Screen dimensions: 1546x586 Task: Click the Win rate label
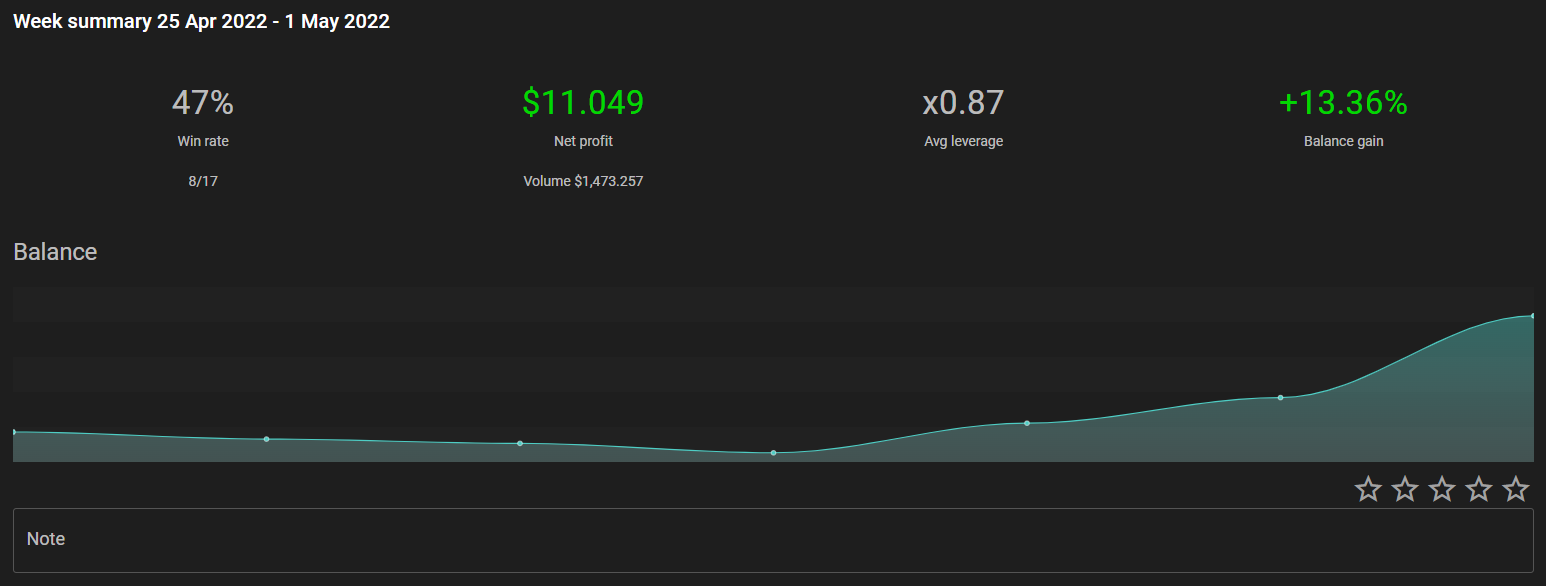[203, 141]
